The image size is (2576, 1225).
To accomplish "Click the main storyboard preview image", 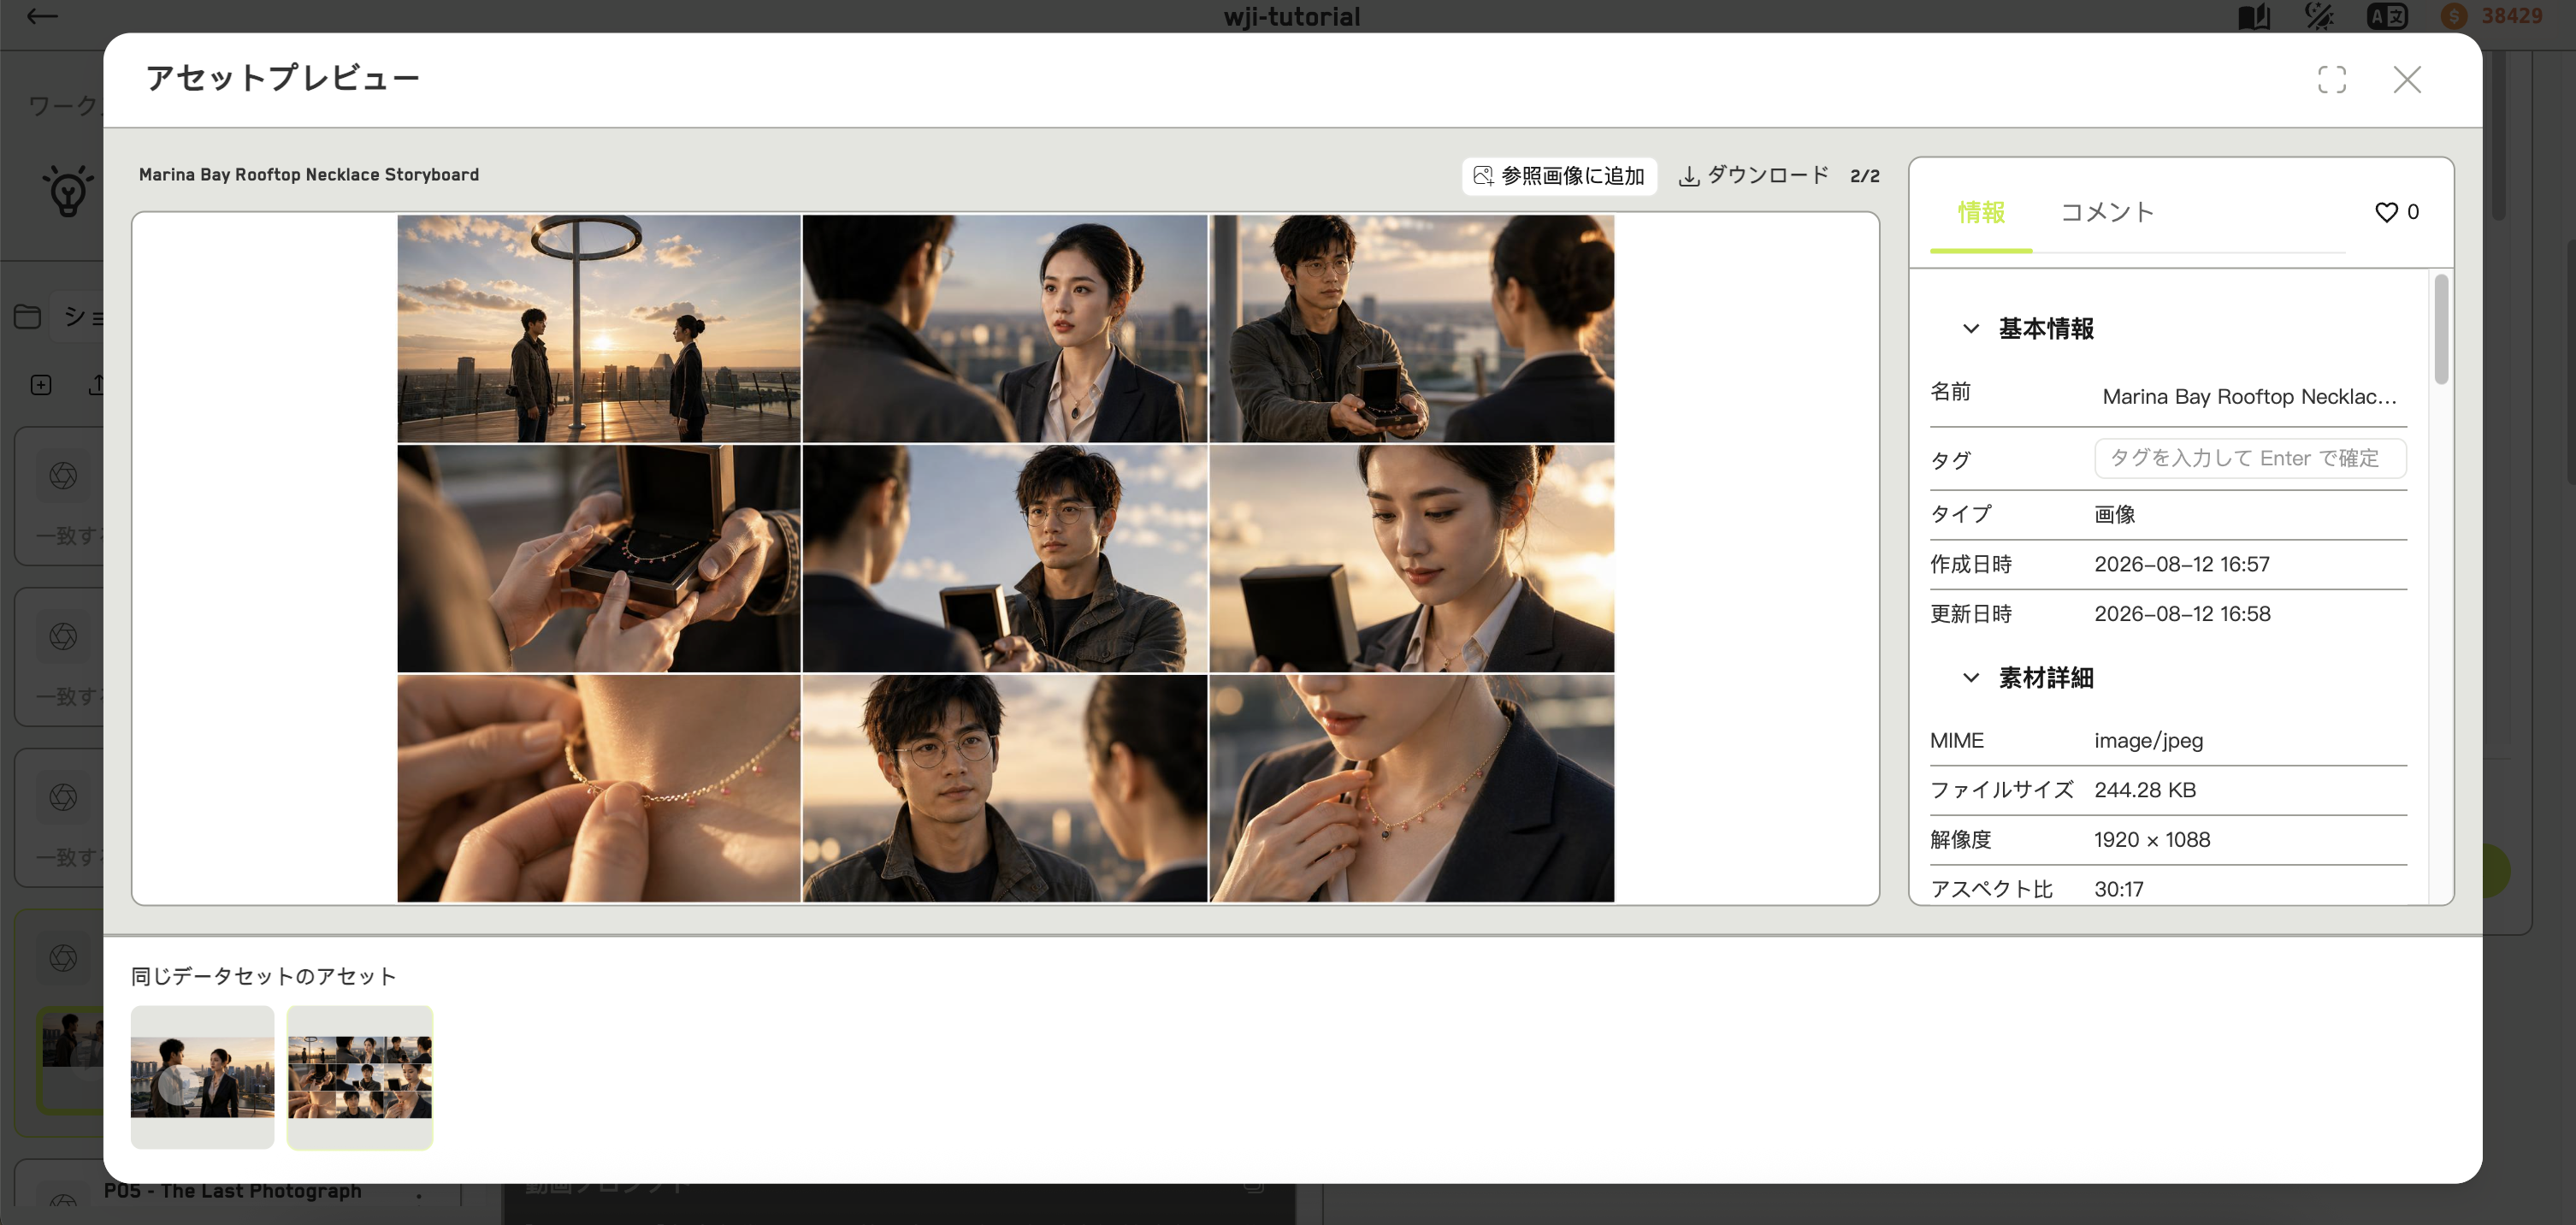I will pos(1005,558).
